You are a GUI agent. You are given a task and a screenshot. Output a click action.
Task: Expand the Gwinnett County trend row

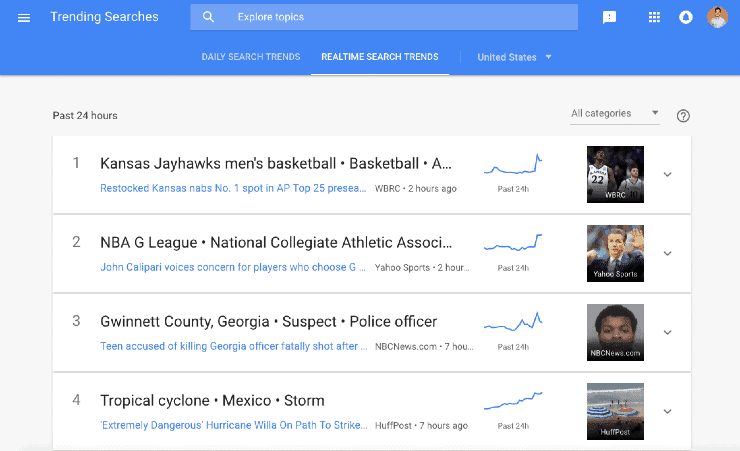[x=668, y=332]
